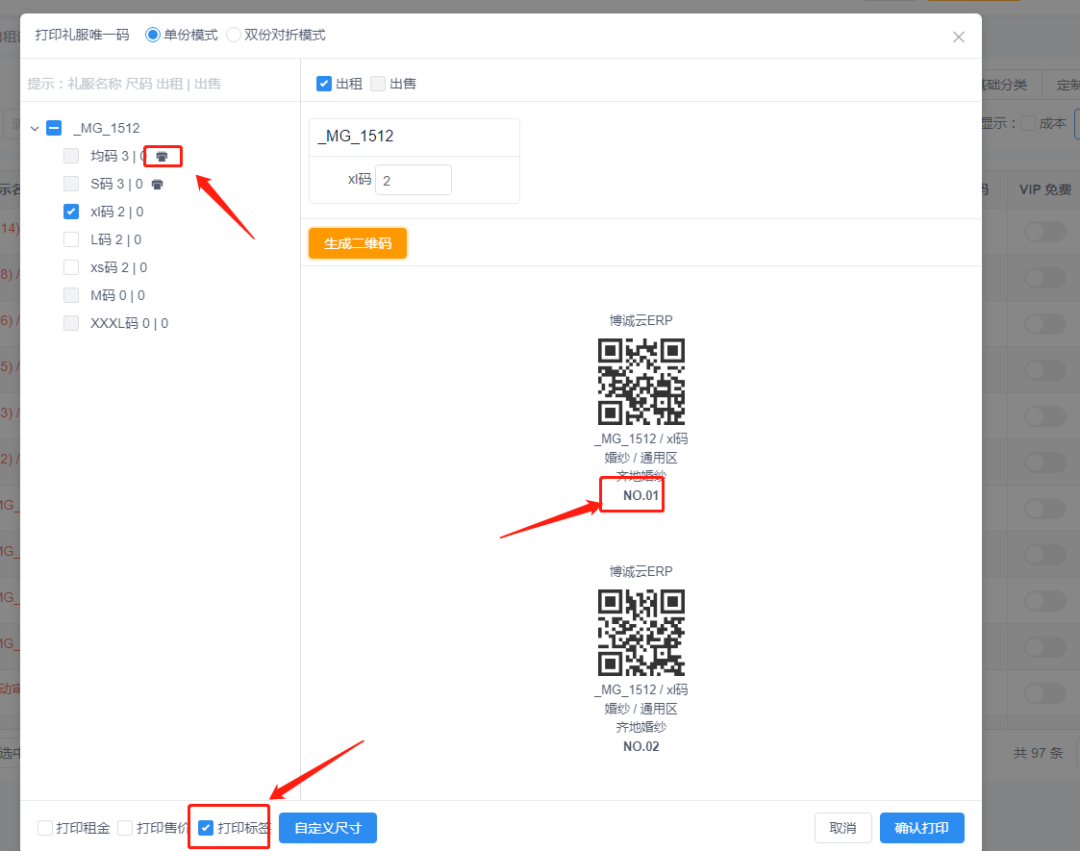
Task: Click the VIP 免费 column header behind dialog
Action: point(1045,190)
